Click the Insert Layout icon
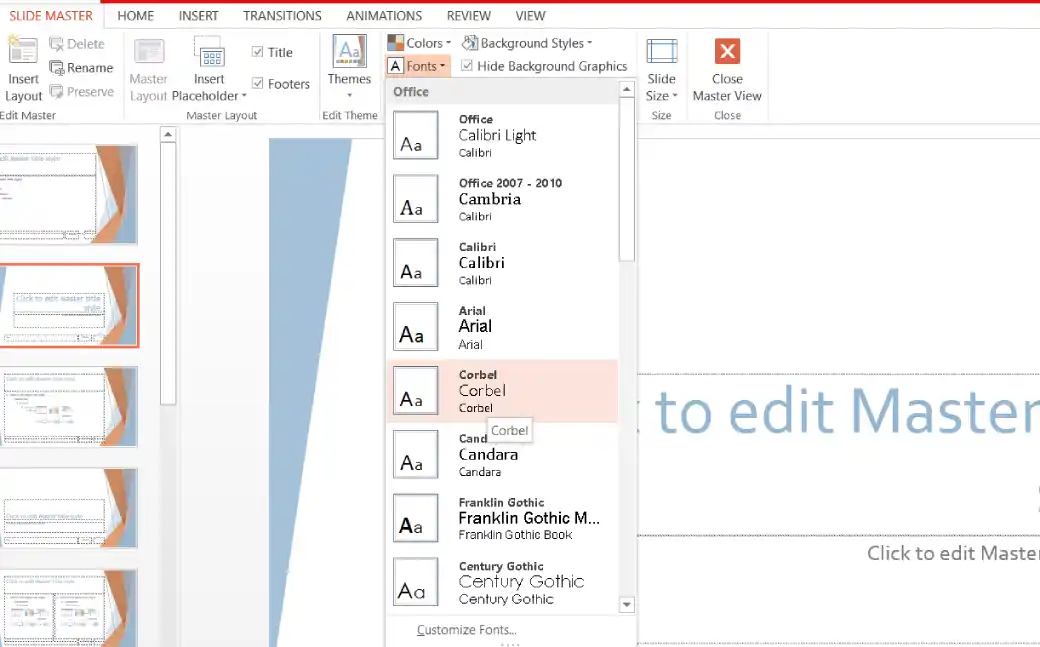The image size is (1040, 647). [22, 50]
